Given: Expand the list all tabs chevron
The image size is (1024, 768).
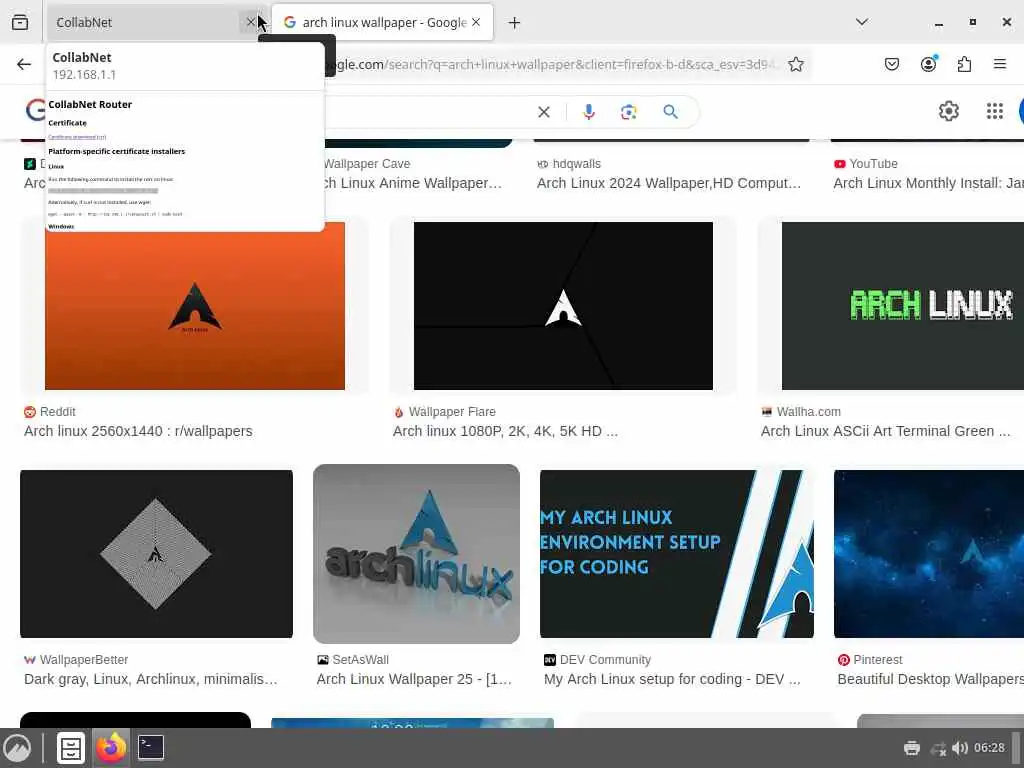Looking at the screenshot, I should (x=862, y=22).
